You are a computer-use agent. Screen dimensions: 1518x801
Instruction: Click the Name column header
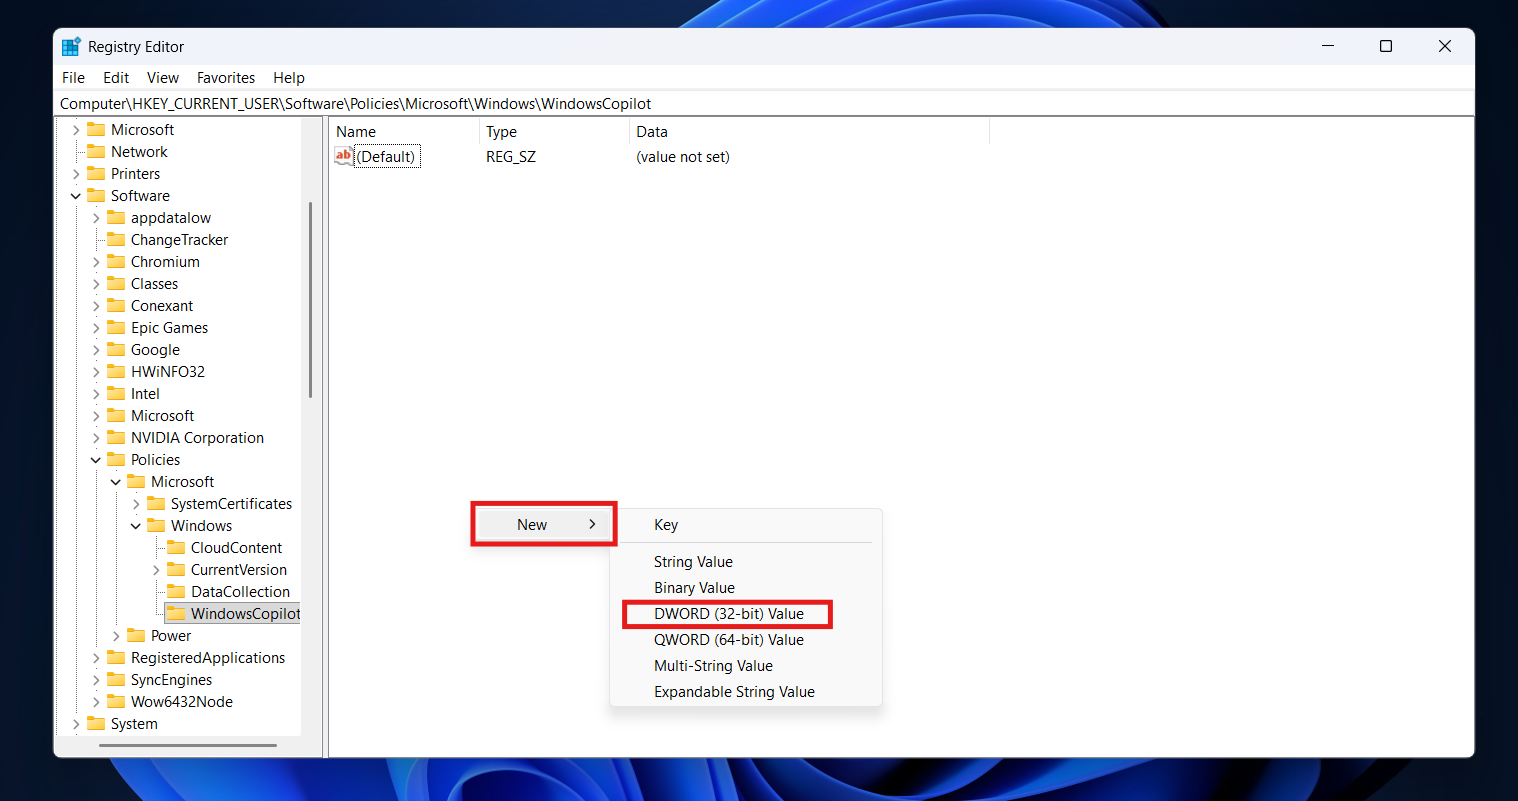tap(356, 132)
